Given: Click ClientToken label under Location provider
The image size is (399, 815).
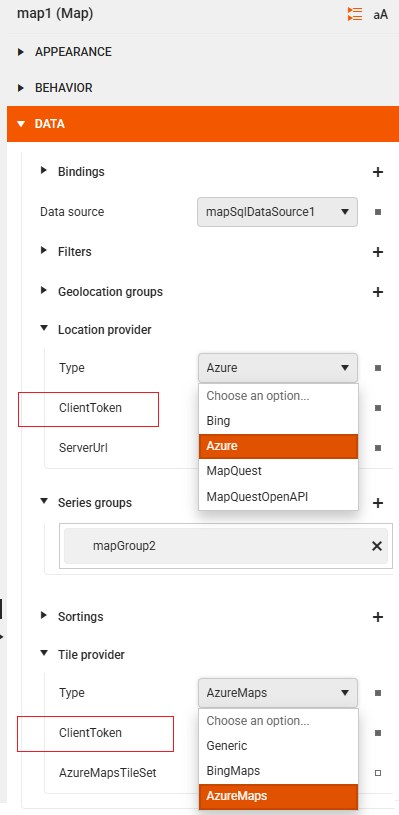Looking at the screenshot, I should point(90,408).
